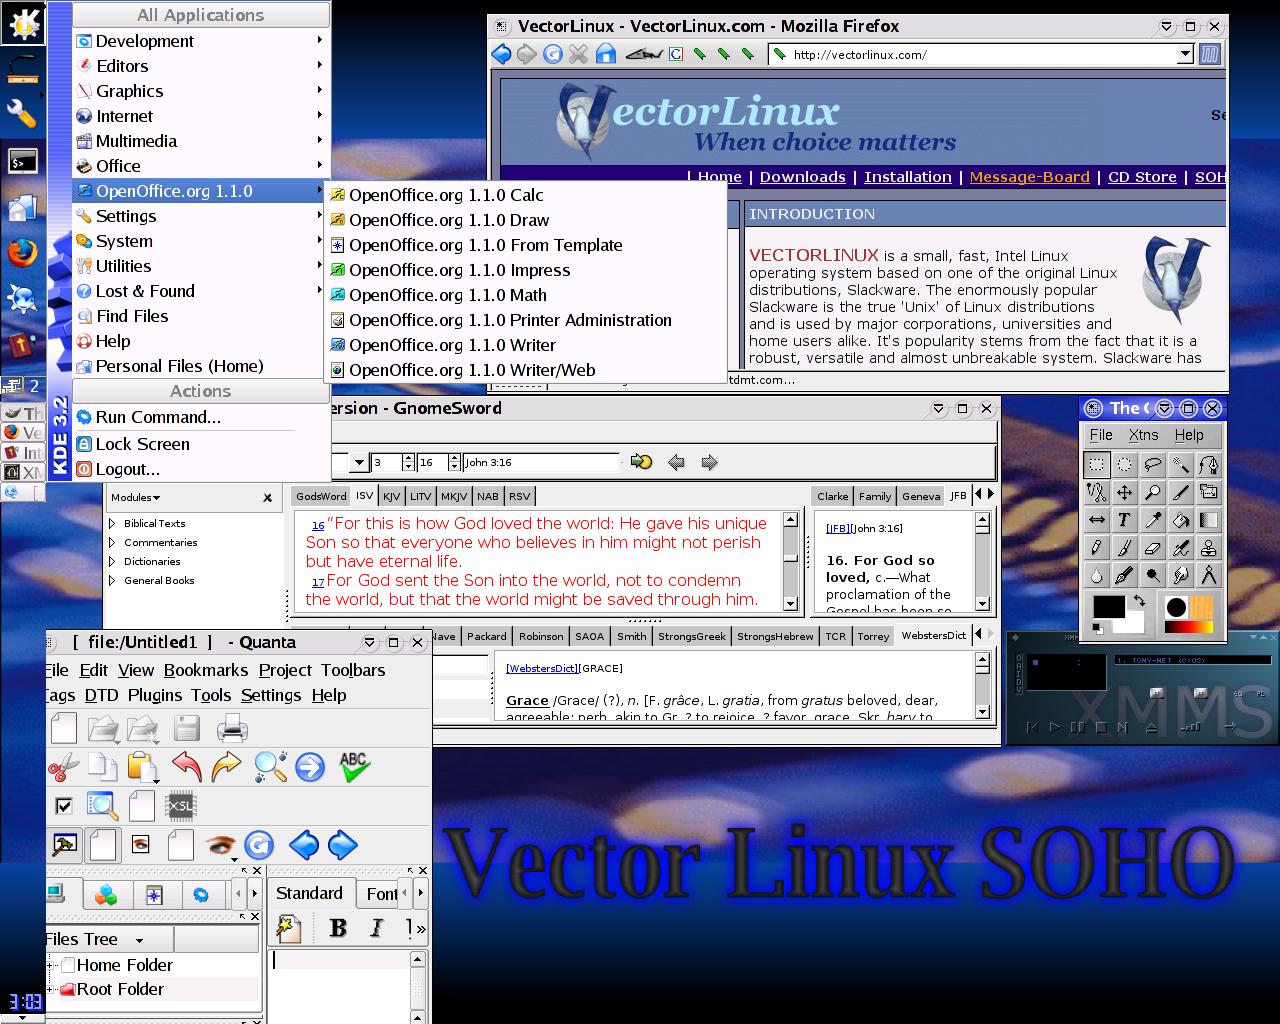1280x1024 pixels.
Task: Click the Undo red arrow in Quanta
Action: point(186,767)
